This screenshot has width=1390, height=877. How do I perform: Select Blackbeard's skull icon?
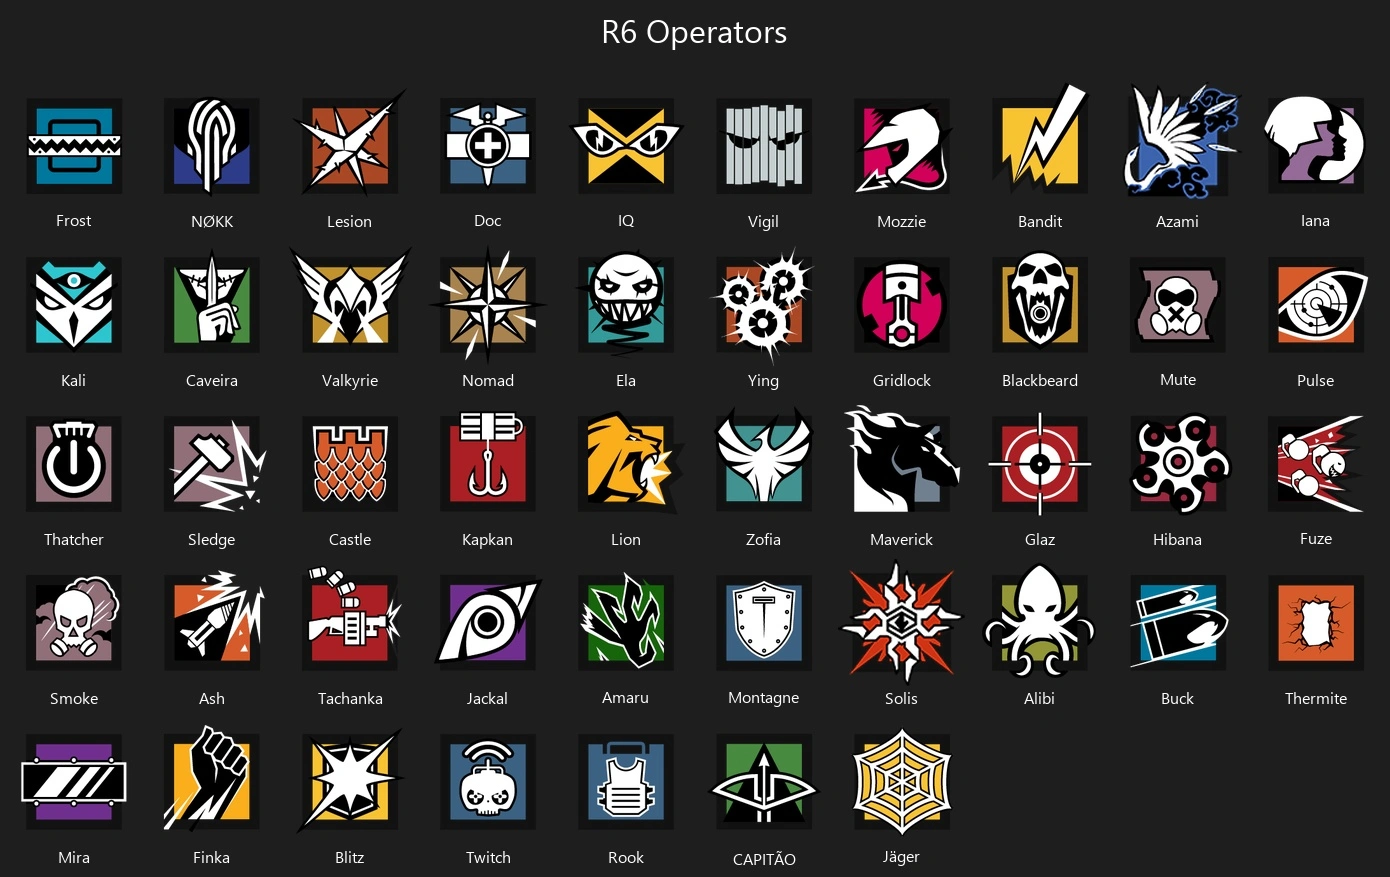pos(1040,303)
